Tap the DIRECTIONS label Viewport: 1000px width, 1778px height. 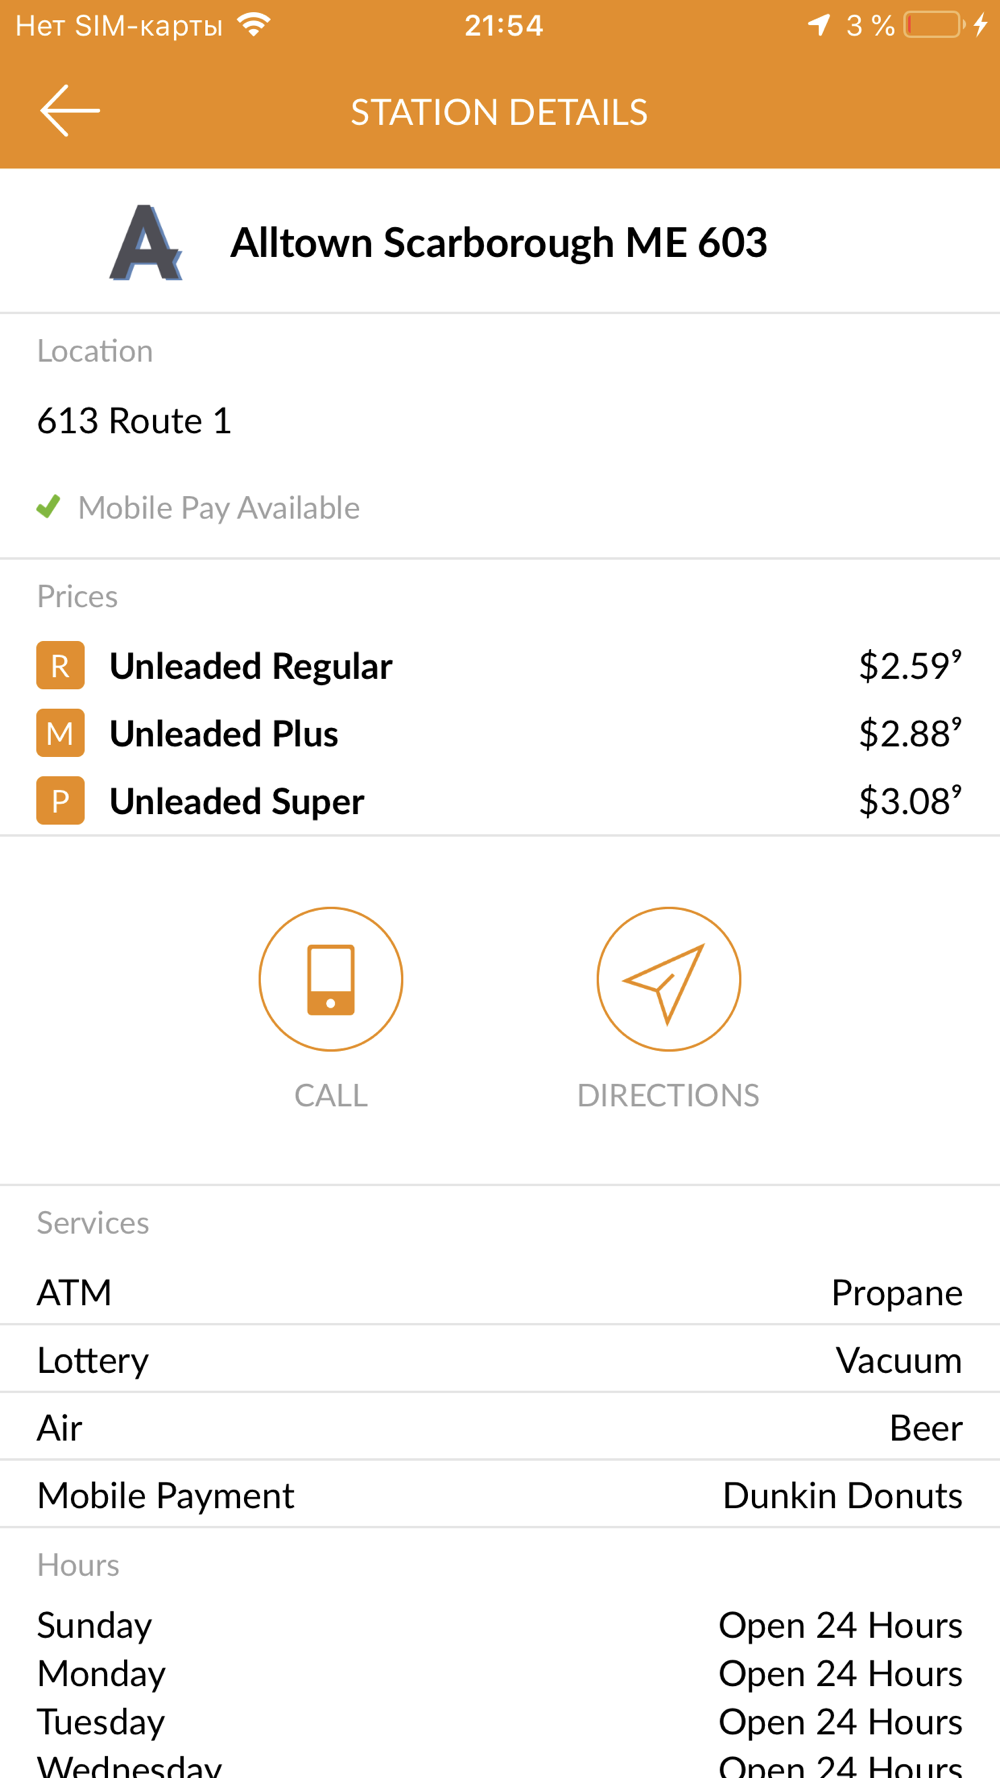[x=668, y=1095]
